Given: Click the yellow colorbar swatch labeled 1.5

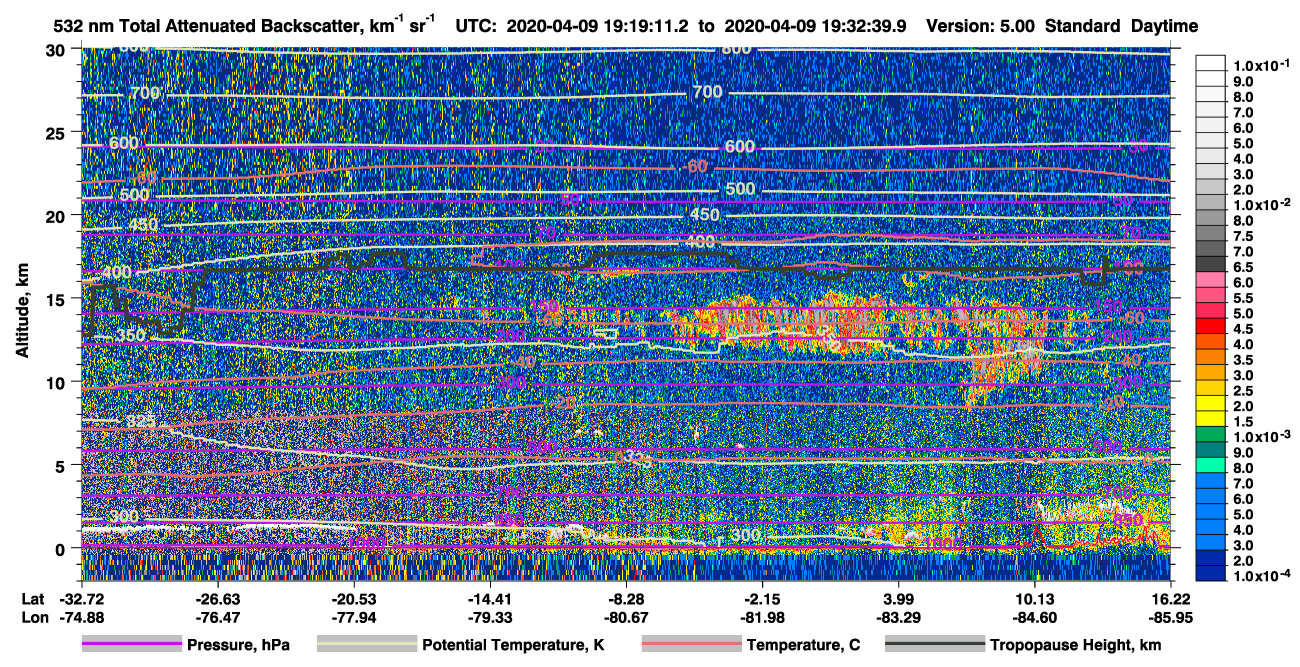Looking at the screenshot, I should coord(1210,421).
